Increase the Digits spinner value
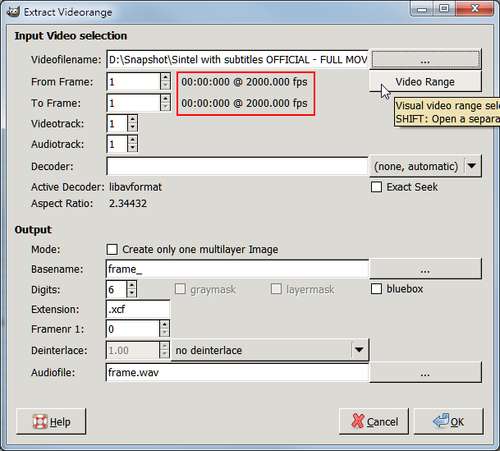This screenshot has height=451, width=500. click(x=132, y=285)
